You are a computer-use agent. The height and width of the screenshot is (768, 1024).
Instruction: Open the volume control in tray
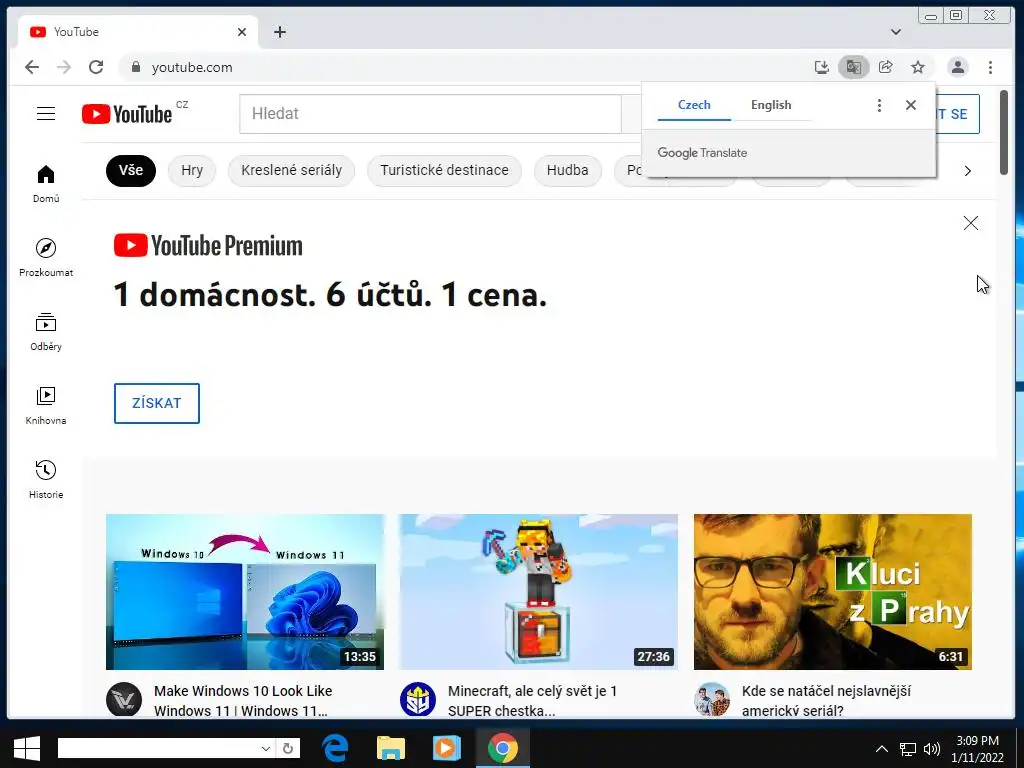(x=932, y=749)
